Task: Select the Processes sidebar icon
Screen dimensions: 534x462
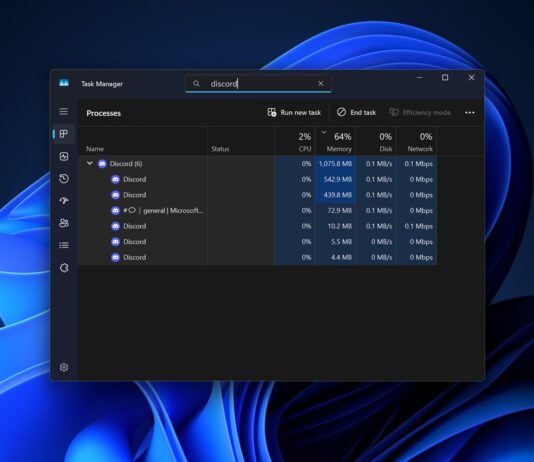Action: click(x=64, y=134)
